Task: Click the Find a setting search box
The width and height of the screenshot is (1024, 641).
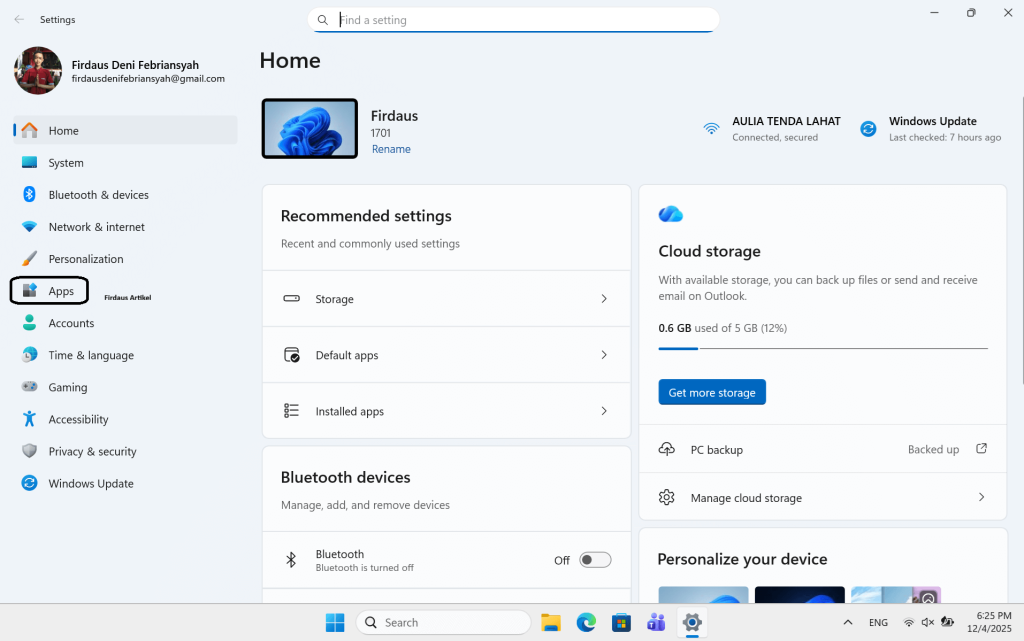Action: 513,20
